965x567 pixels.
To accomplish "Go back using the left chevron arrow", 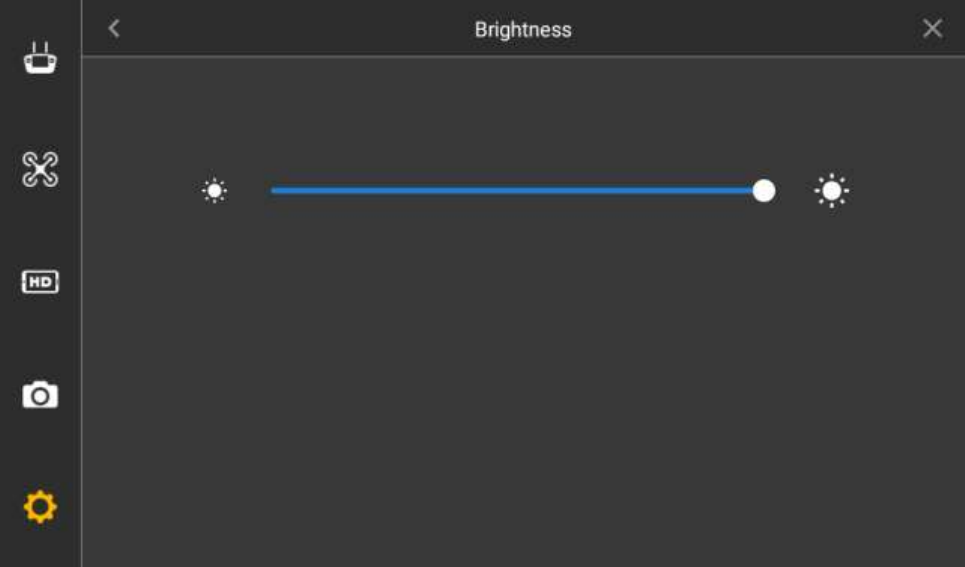I will click(x=114, y=28).
